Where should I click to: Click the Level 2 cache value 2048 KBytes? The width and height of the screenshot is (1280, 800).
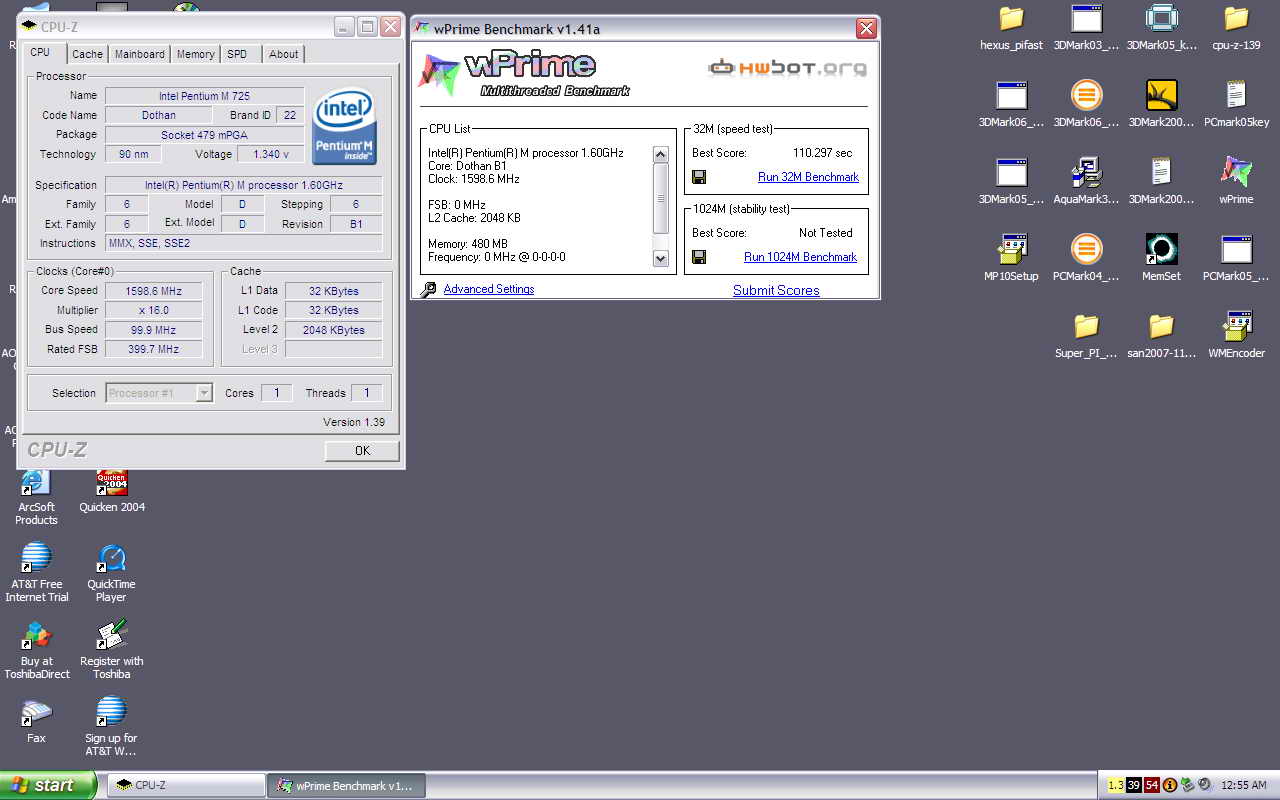[333, 330]
